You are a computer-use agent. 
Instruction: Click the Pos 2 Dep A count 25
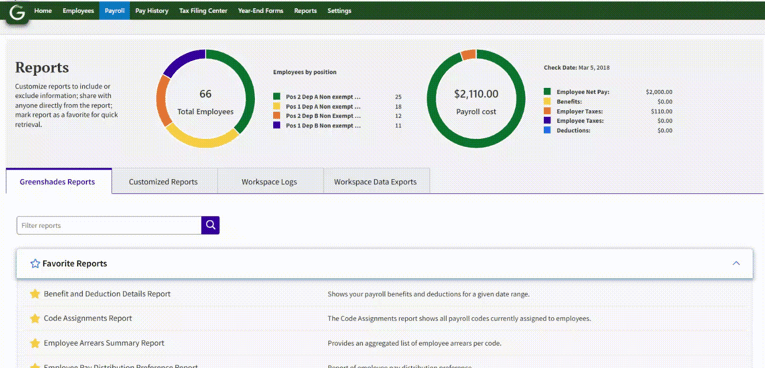pos(398,97)
